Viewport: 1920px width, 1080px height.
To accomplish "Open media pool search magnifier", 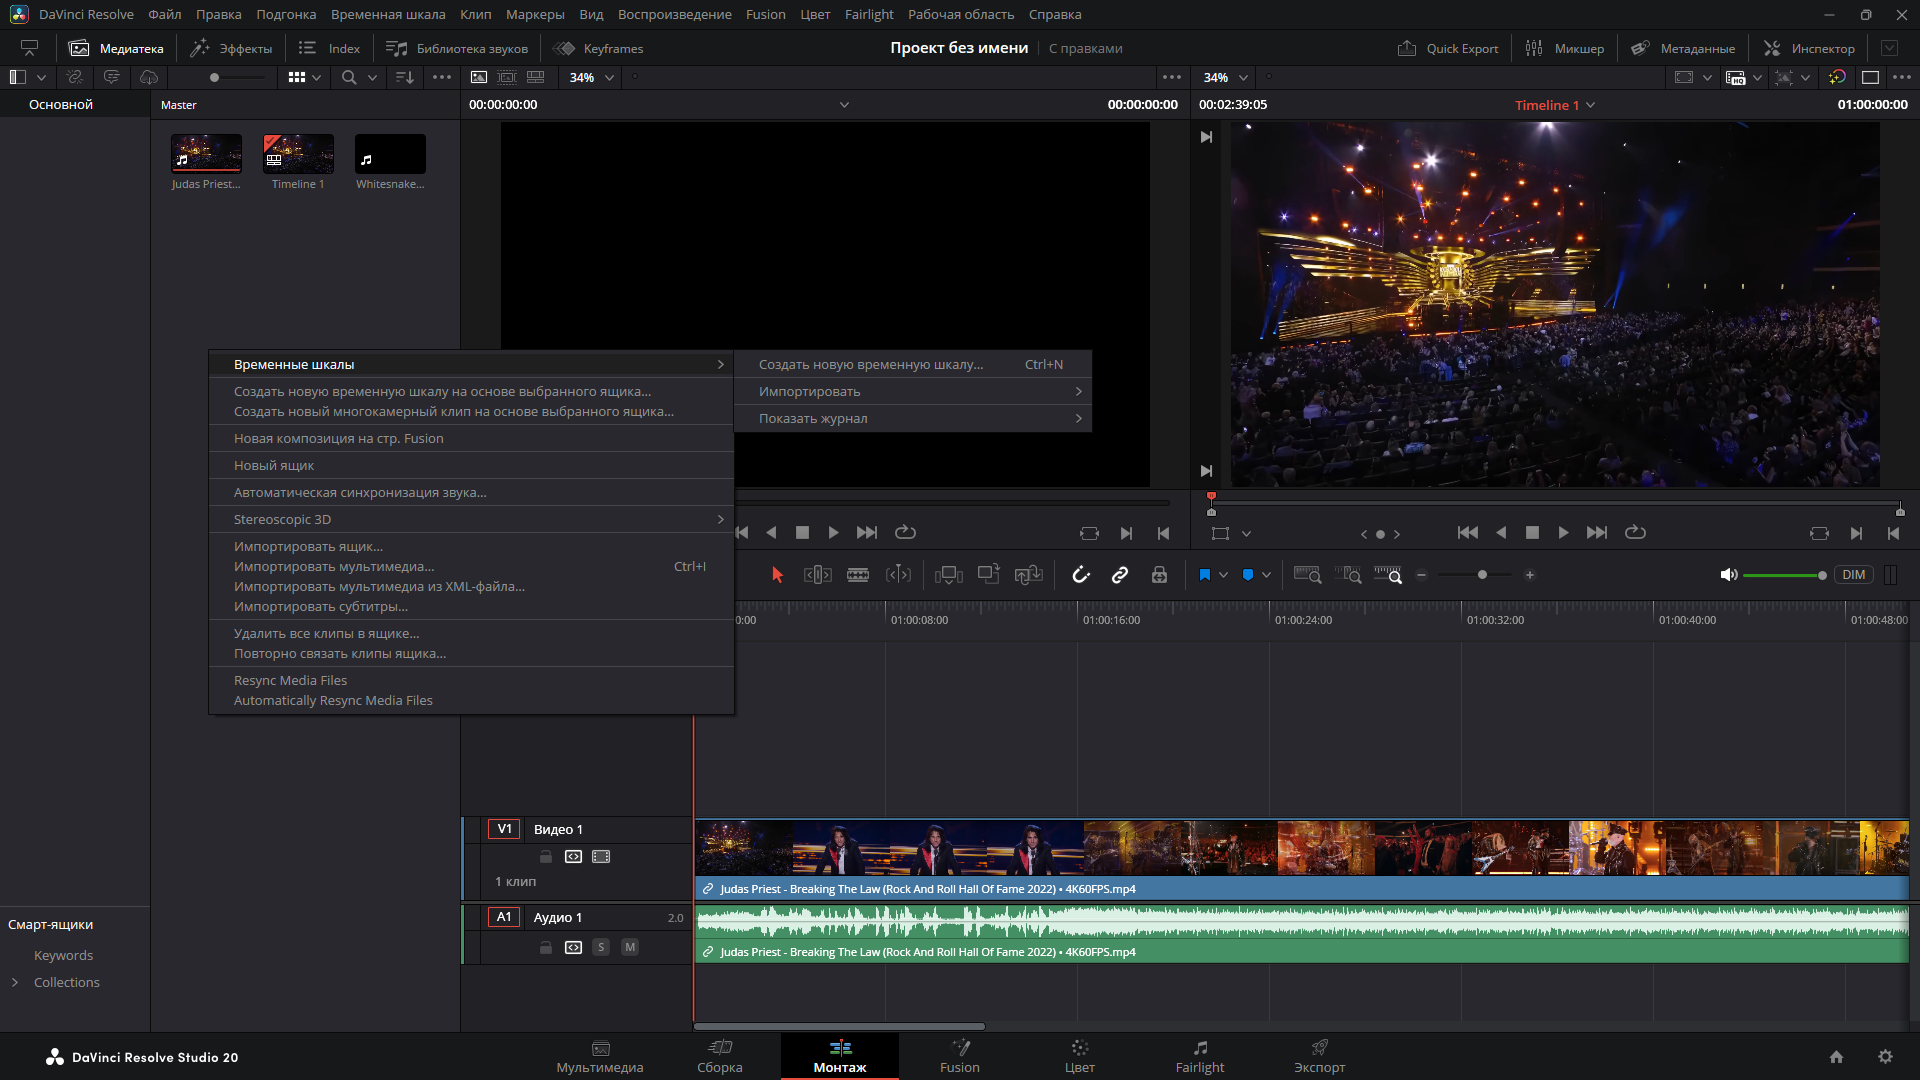I will pos(349,77).
